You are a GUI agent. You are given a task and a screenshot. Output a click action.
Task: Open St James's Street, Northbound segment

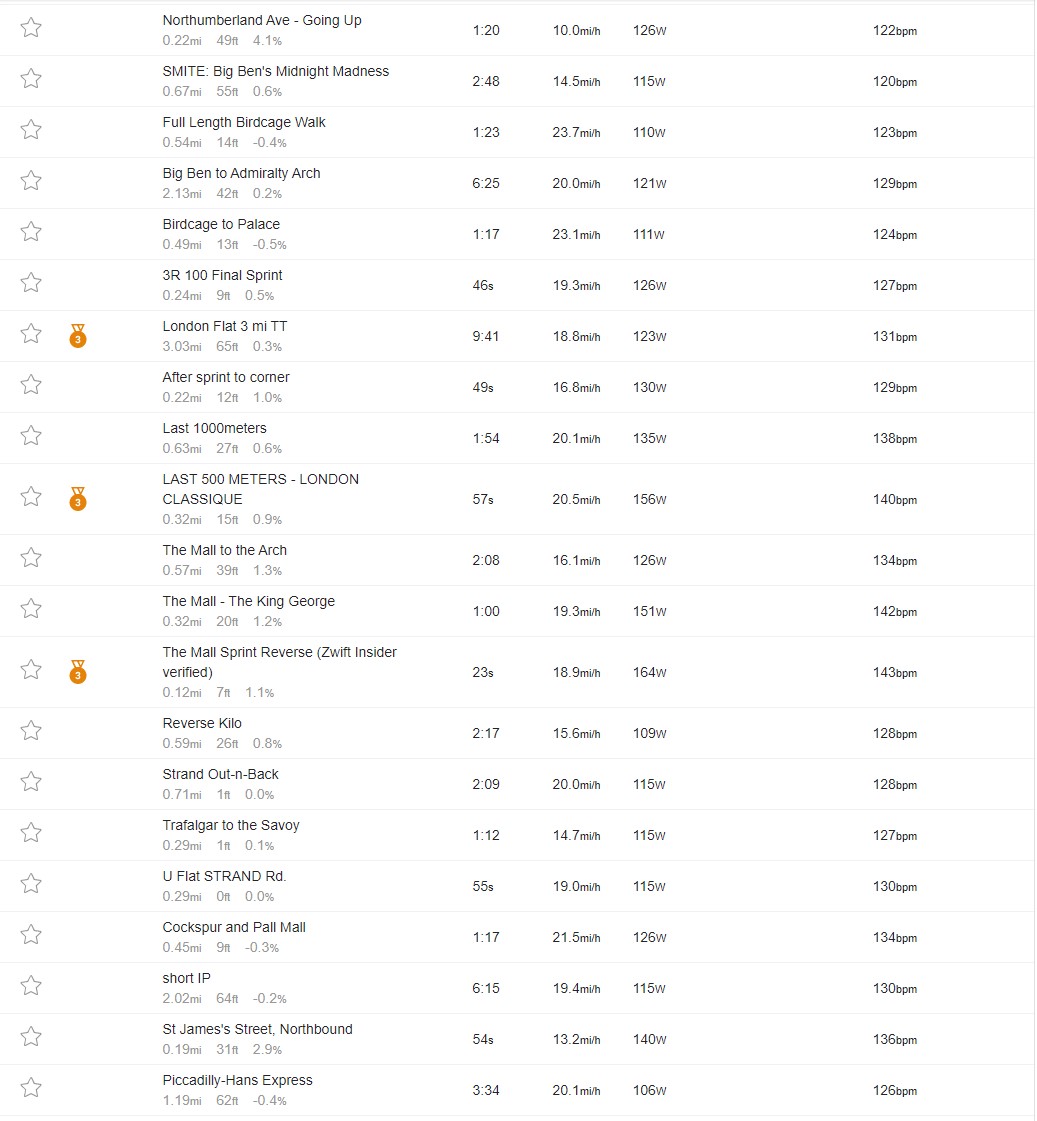pos(257,1029)
